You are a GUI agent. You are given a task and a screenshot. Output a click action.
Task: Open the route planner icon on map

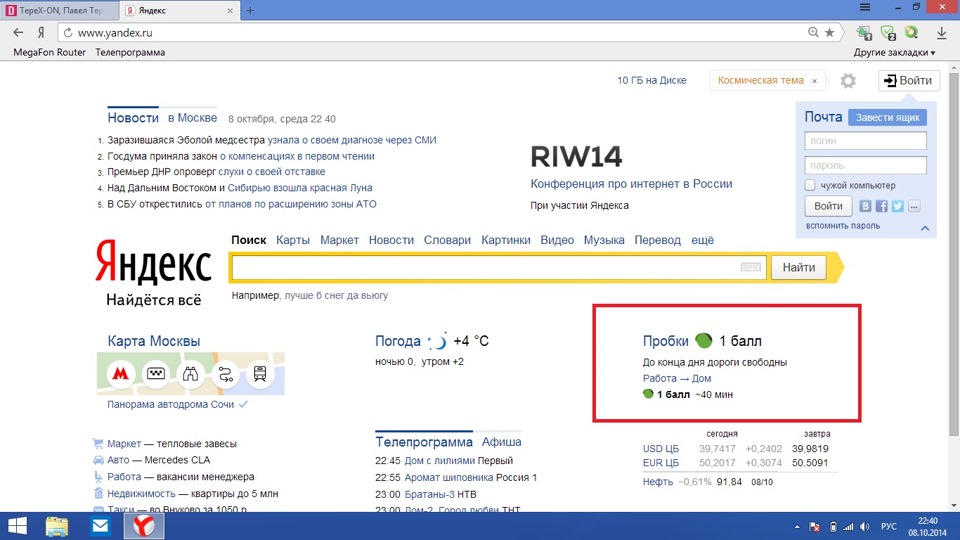[225, 373]
